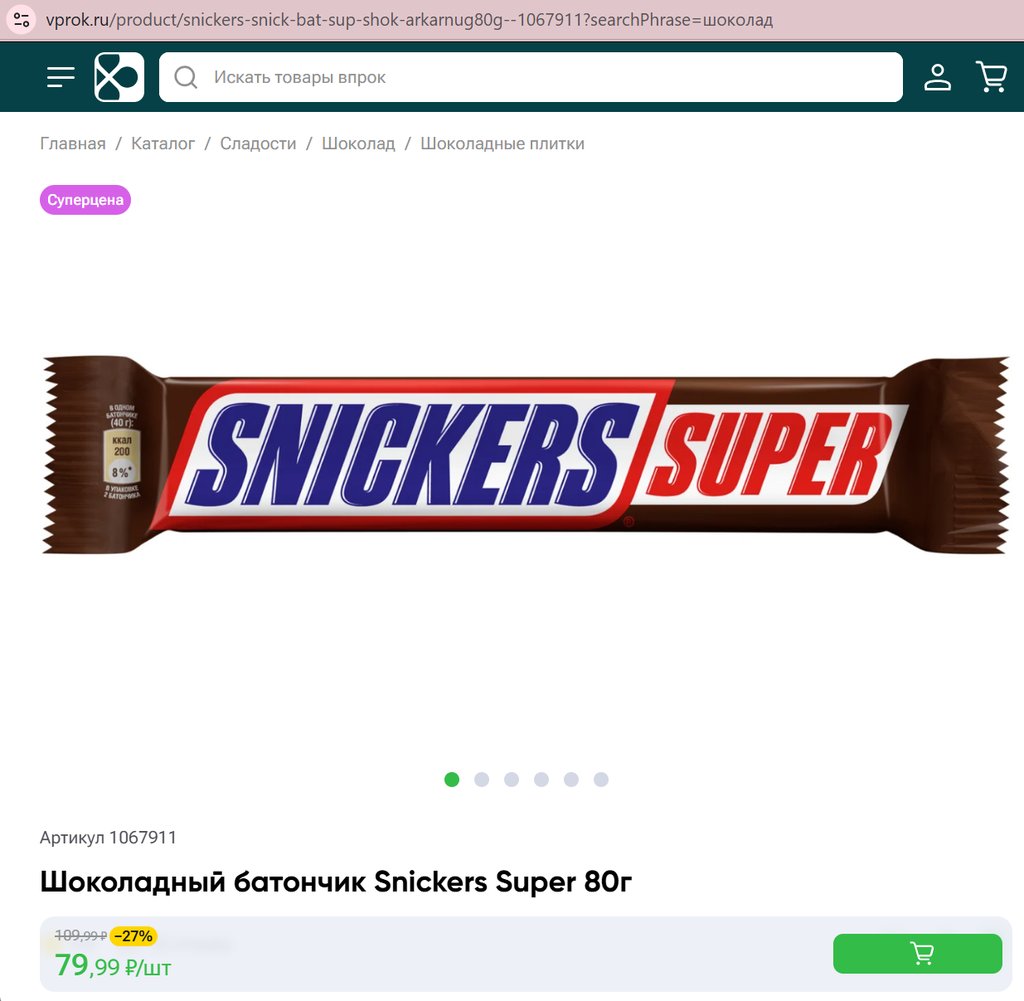
Task: Click the Суперцена badge
Action: [86, 200]
